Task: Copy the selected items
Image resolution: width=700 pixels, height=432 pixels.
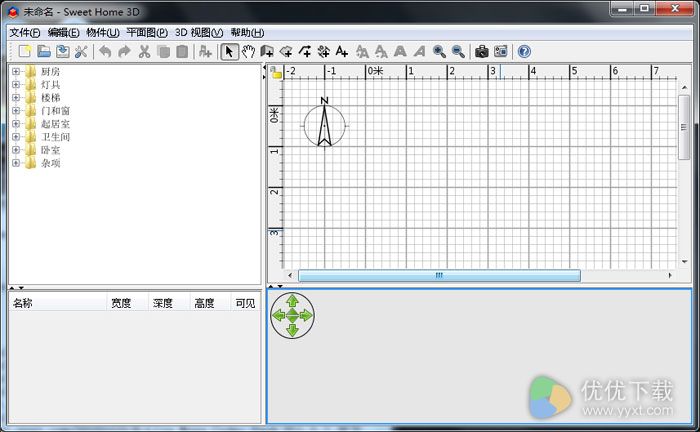Action: (163, 52)
